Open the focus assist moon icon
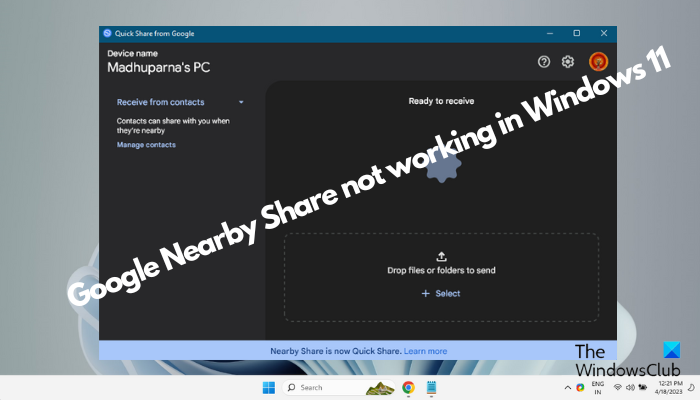 click(x=691, y=388)
